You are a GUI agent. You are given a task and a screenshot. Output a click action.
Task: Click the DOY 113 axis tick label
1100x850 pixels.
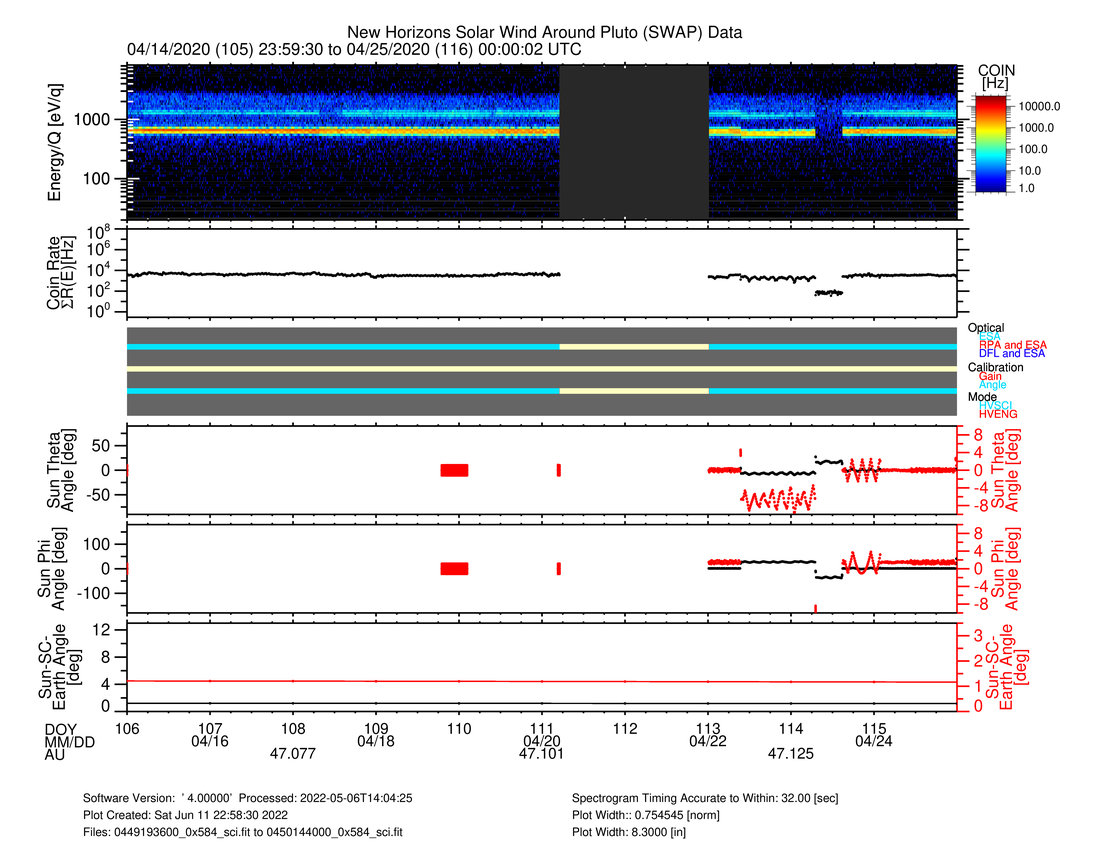pyautogui.click(x=708, y=727)
